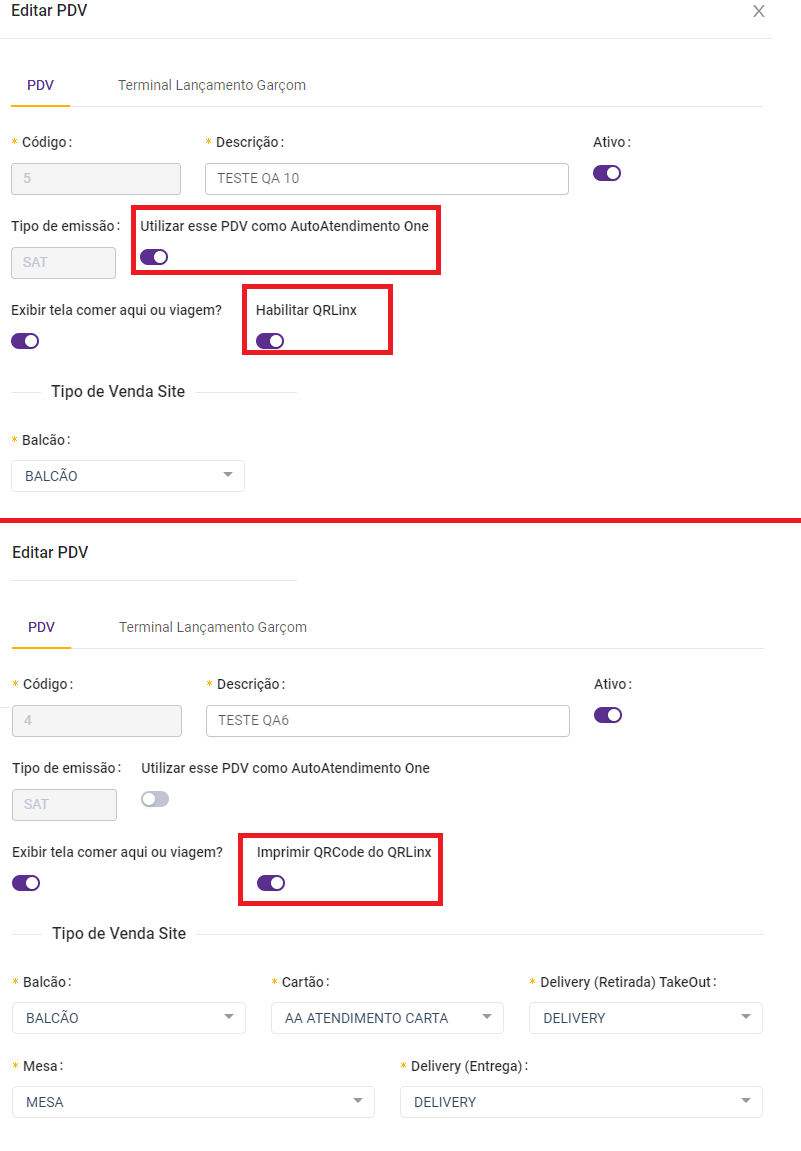Enable AutoAtendimento One for TESTE QA6
801x1151 pixels.
coord(155,799)
